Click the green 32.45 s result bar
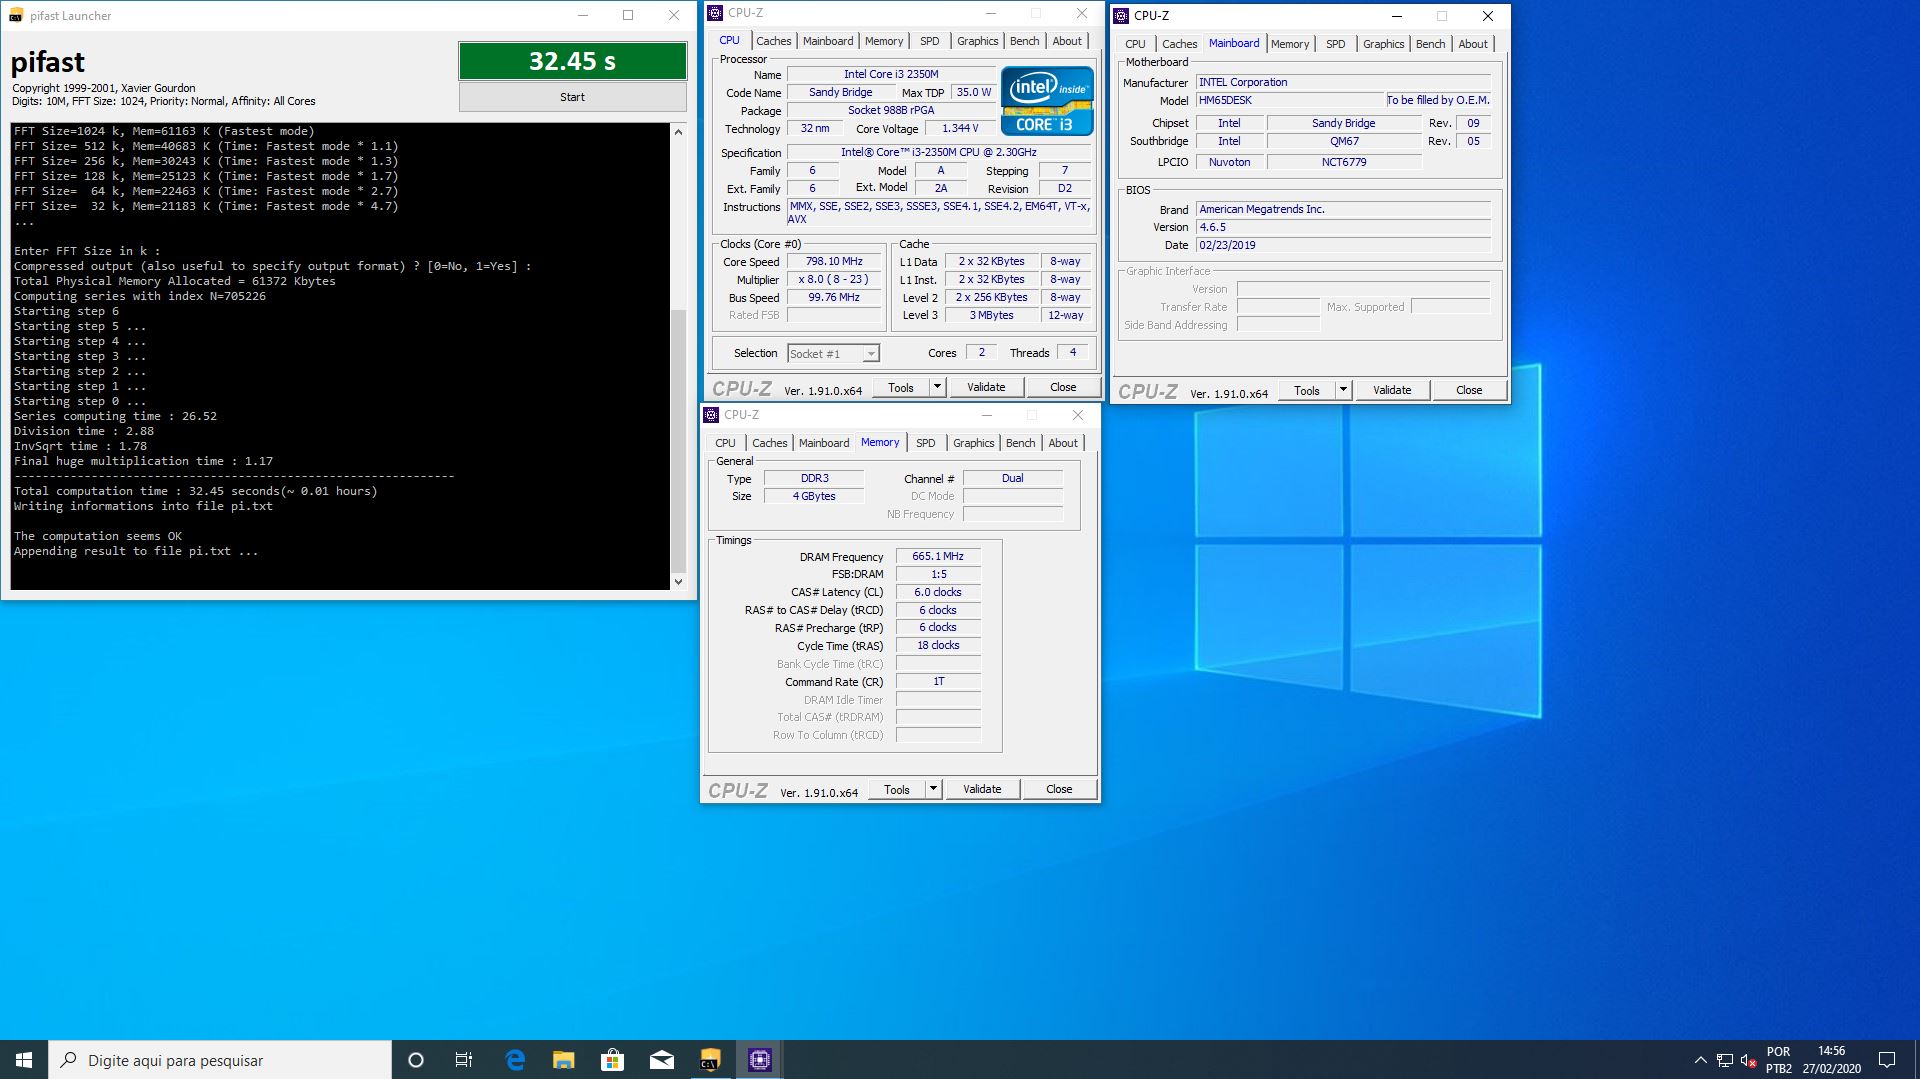 click(572, 61)
